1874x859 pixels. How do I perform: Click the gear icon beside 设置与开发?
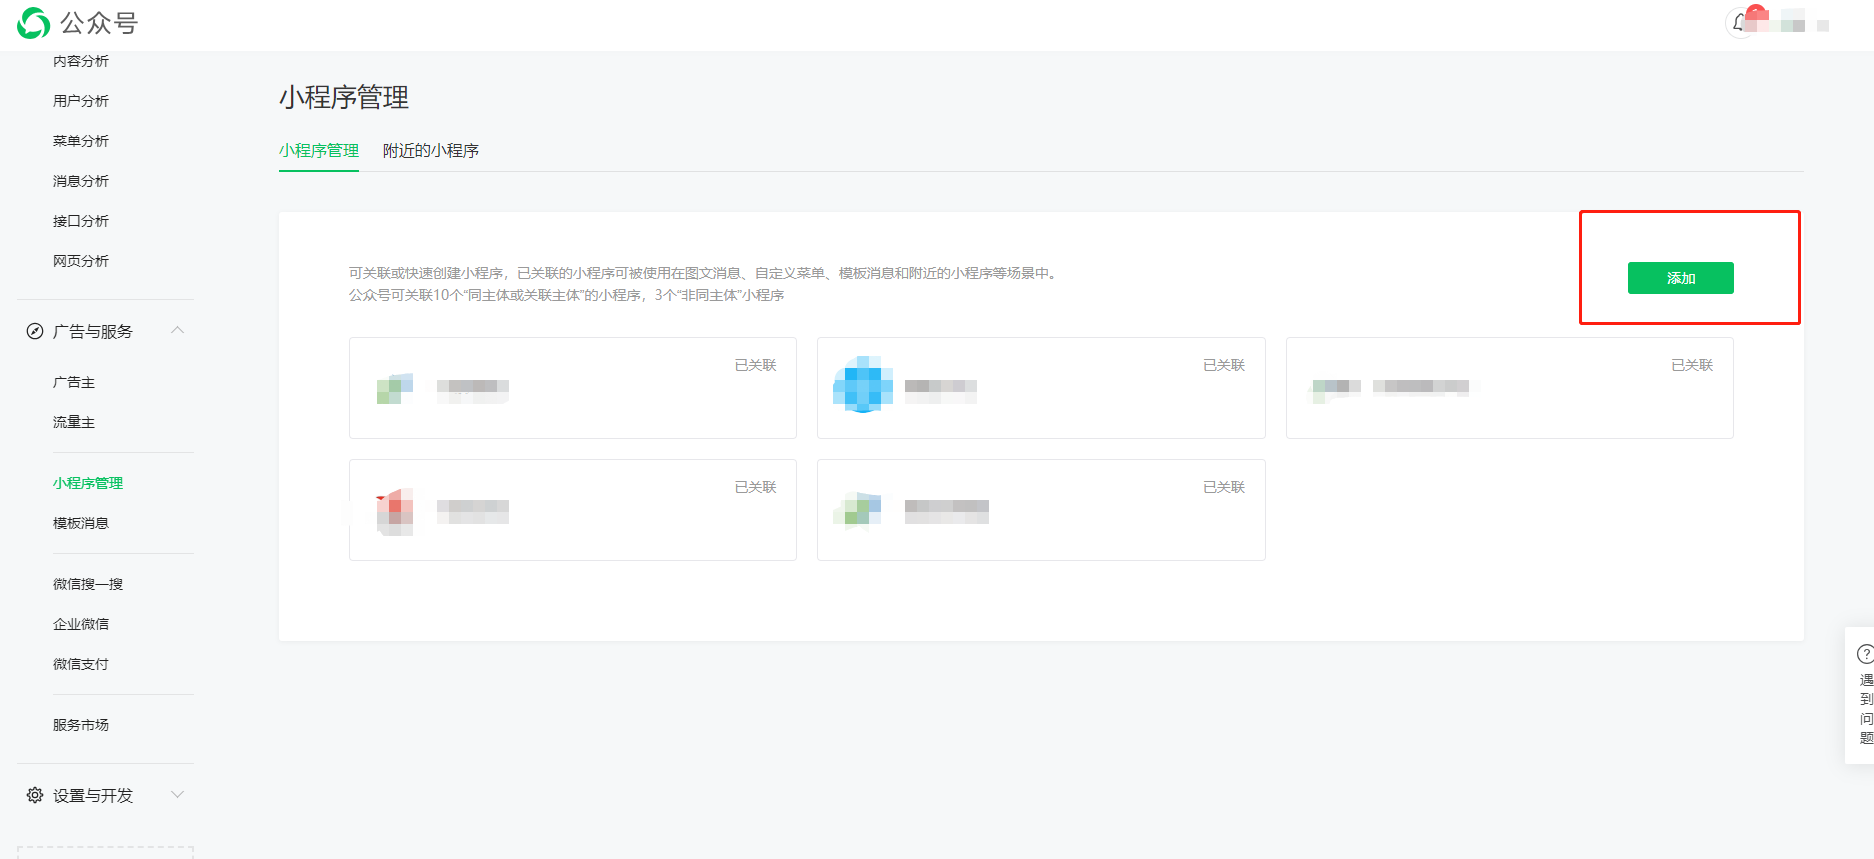(x=35, y=795)
